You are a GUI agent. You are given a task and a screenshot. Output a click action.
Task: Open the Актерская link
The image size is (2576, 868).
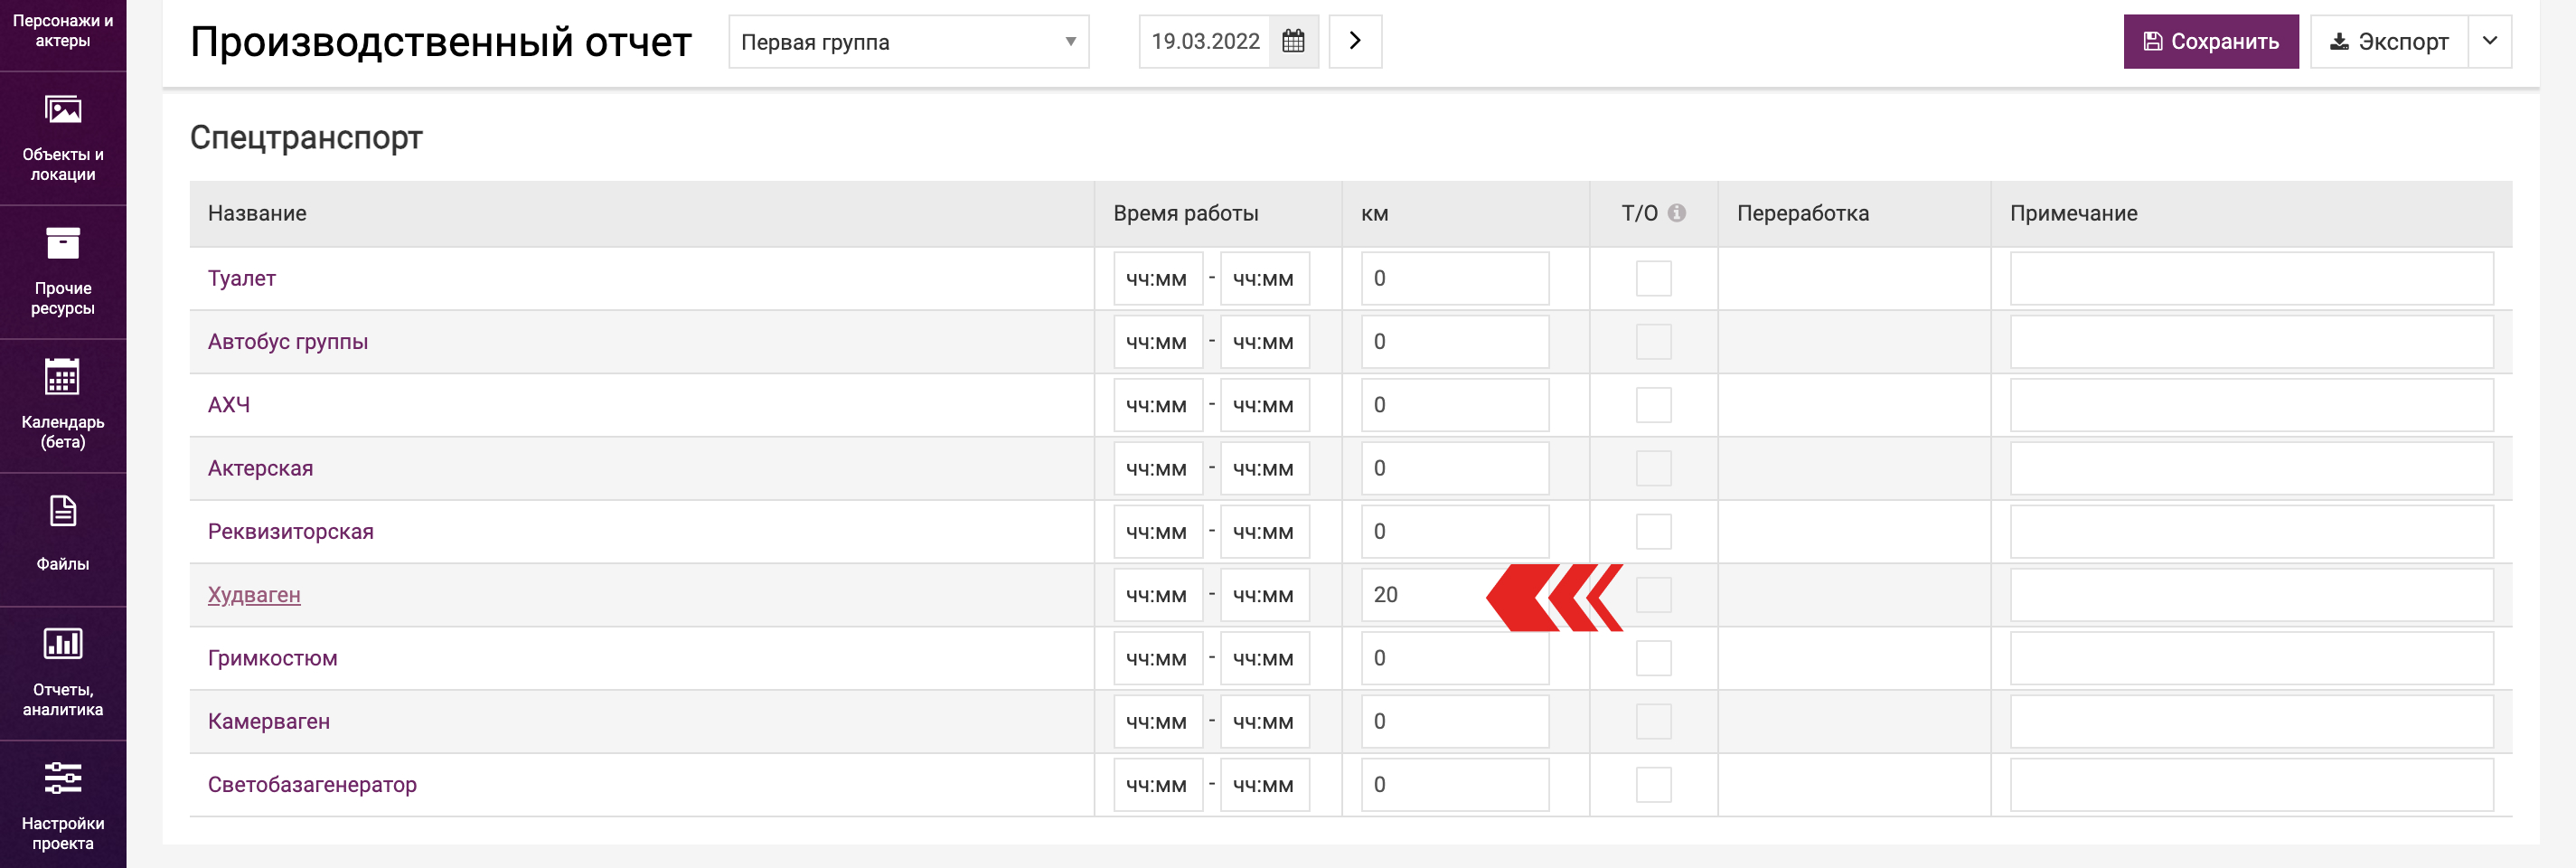click(x=260, y=468)
